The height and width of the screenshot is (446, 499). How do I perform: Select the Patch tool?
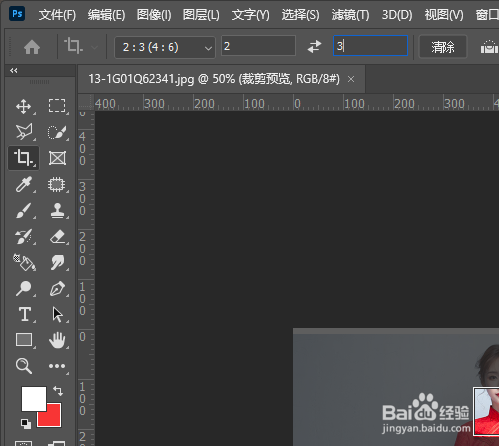click(57, 184)
